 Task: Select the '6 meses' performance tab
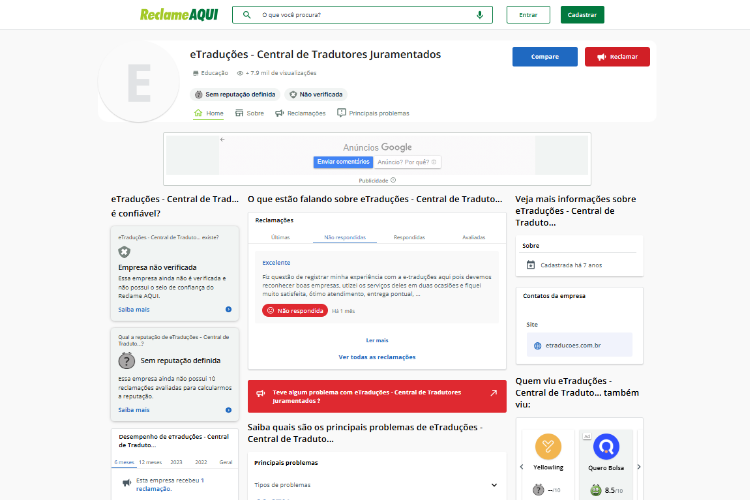click(124, 462)
